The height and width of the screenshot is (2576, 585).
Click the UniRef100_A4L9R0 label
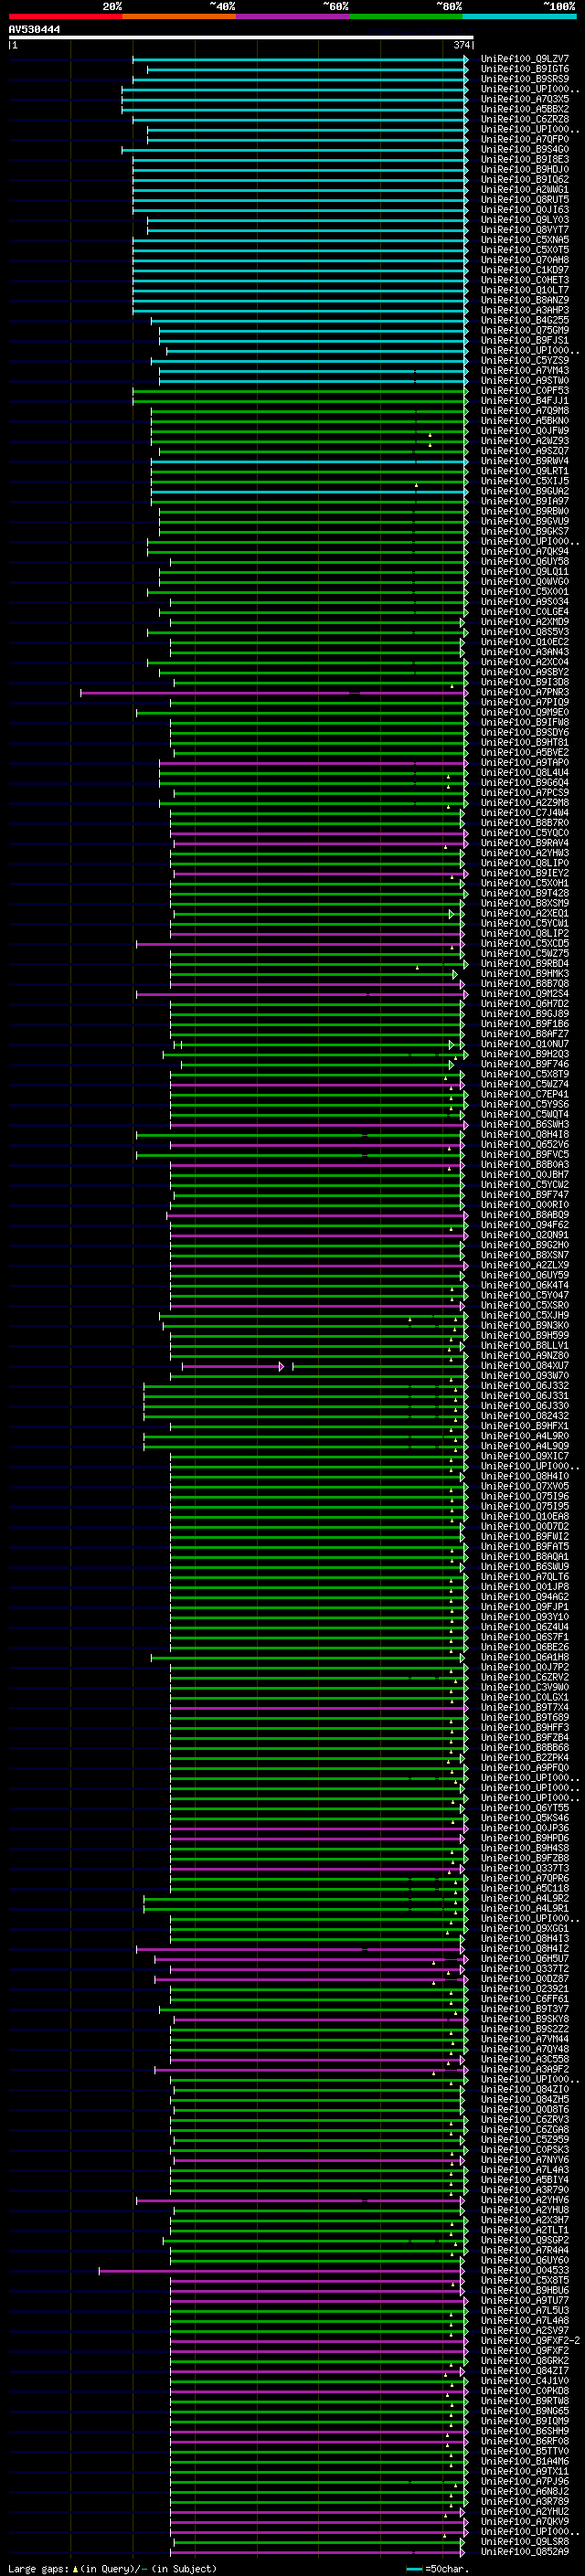[525, 1436]
